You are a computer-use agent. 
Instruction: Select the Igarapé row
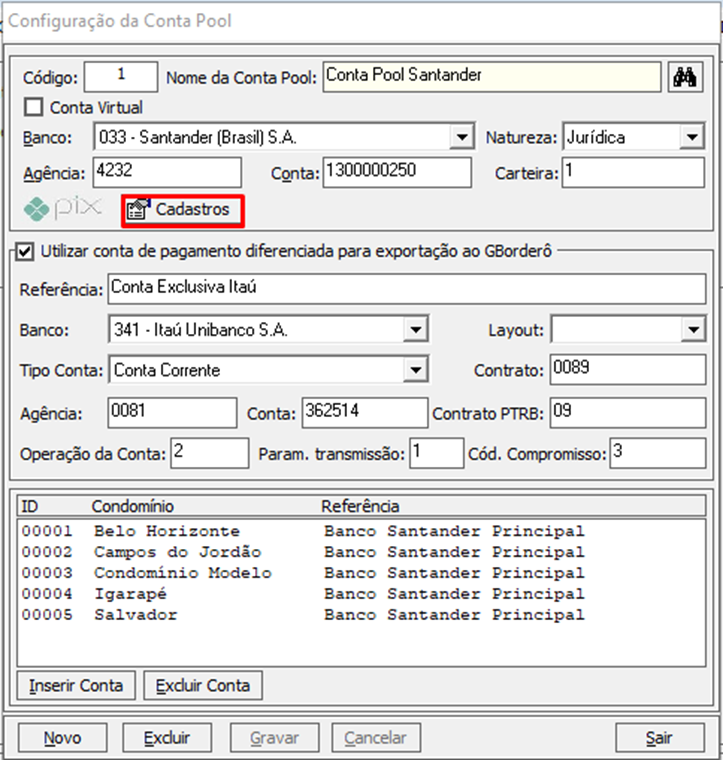[361, 594]
